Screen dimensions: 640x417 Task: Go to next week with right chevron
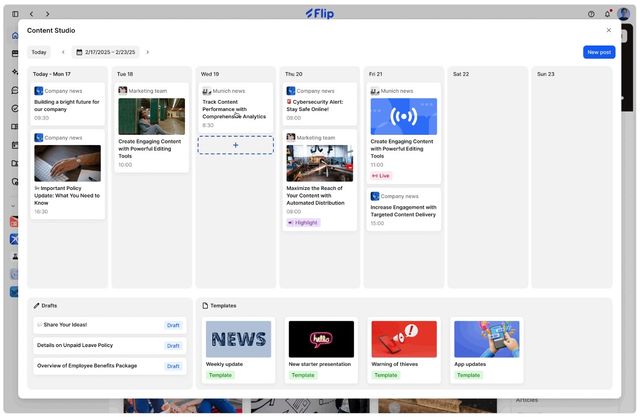tap(148, 52)
